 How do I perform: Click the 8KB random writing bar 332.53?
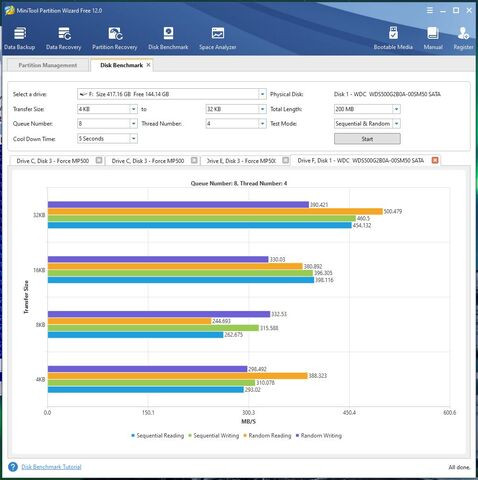[x=159, y=314]
